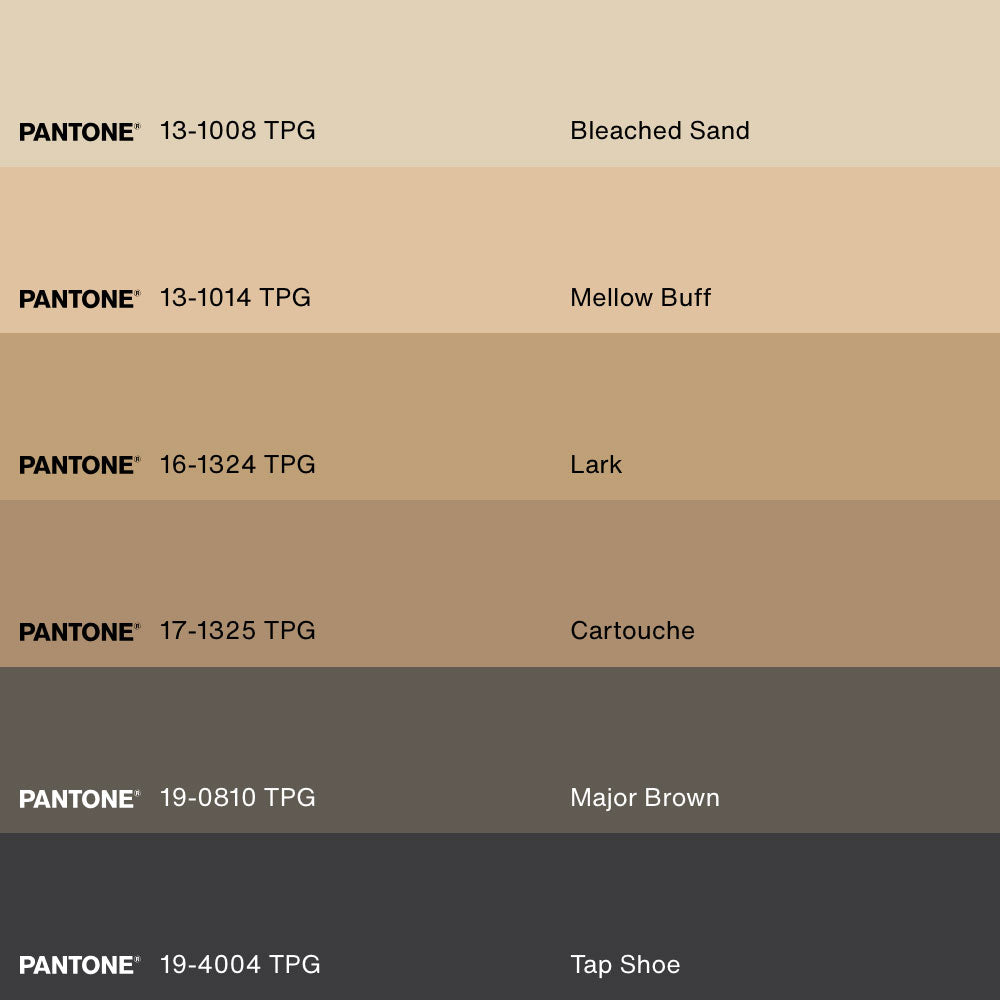Select the white PANTONE logo beside 19-0810 TPG
The image size is (1000, 1000).
79,799
